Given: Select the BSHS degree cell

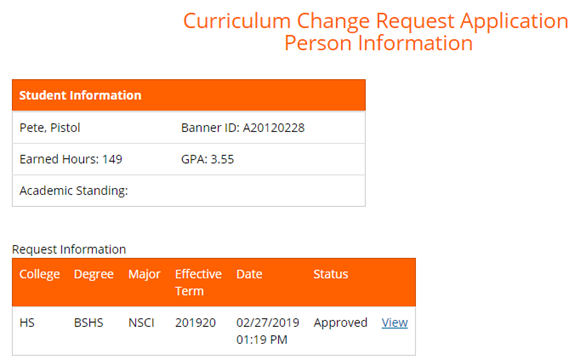Looking at the screenshot, I should 89,323.
